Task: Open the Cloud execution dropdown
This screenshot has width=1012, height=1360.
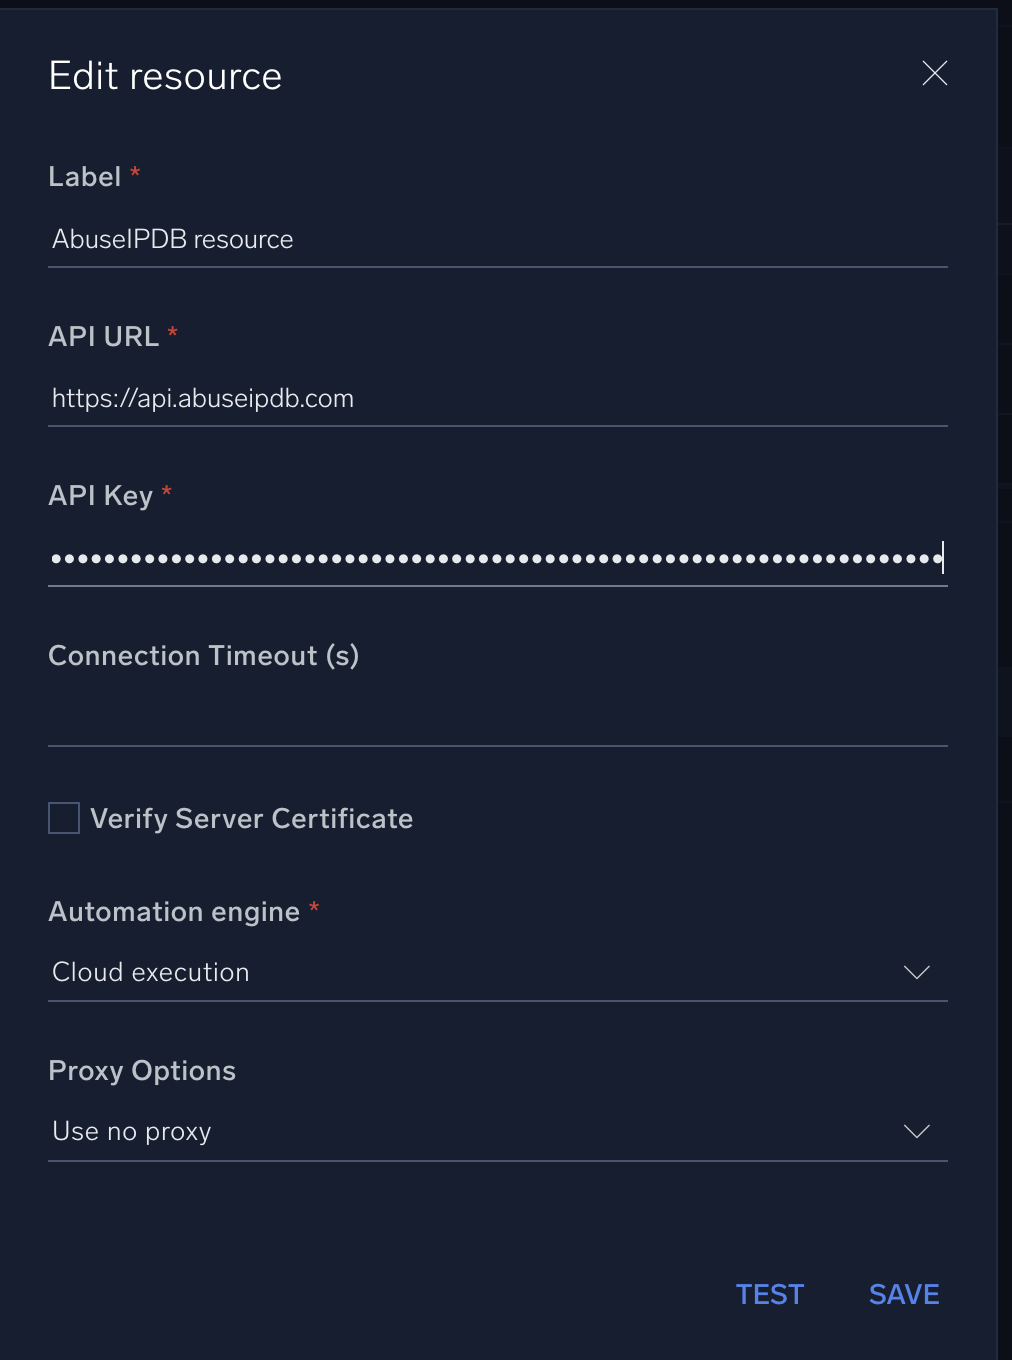Action: [470, 972]
